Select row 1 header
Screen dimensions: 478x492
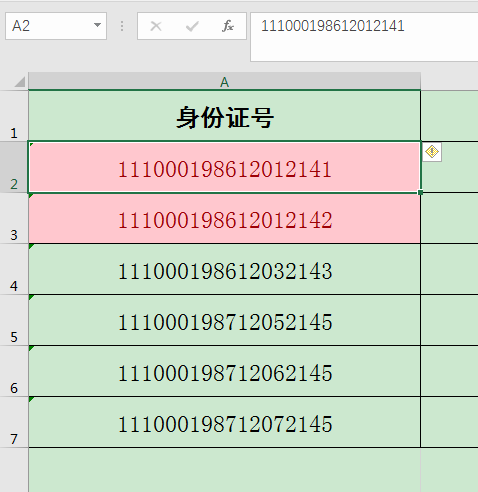14,116
